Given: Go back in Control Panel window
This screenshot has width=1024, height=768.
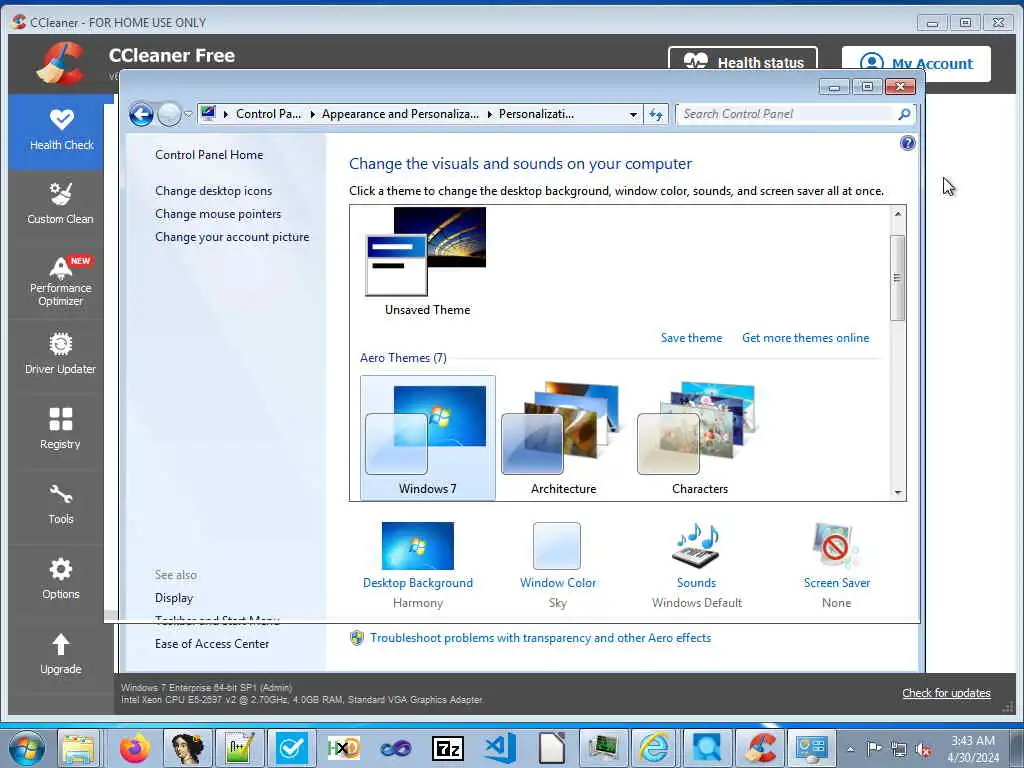Looking at the screenshot, I should coord(141,114).
